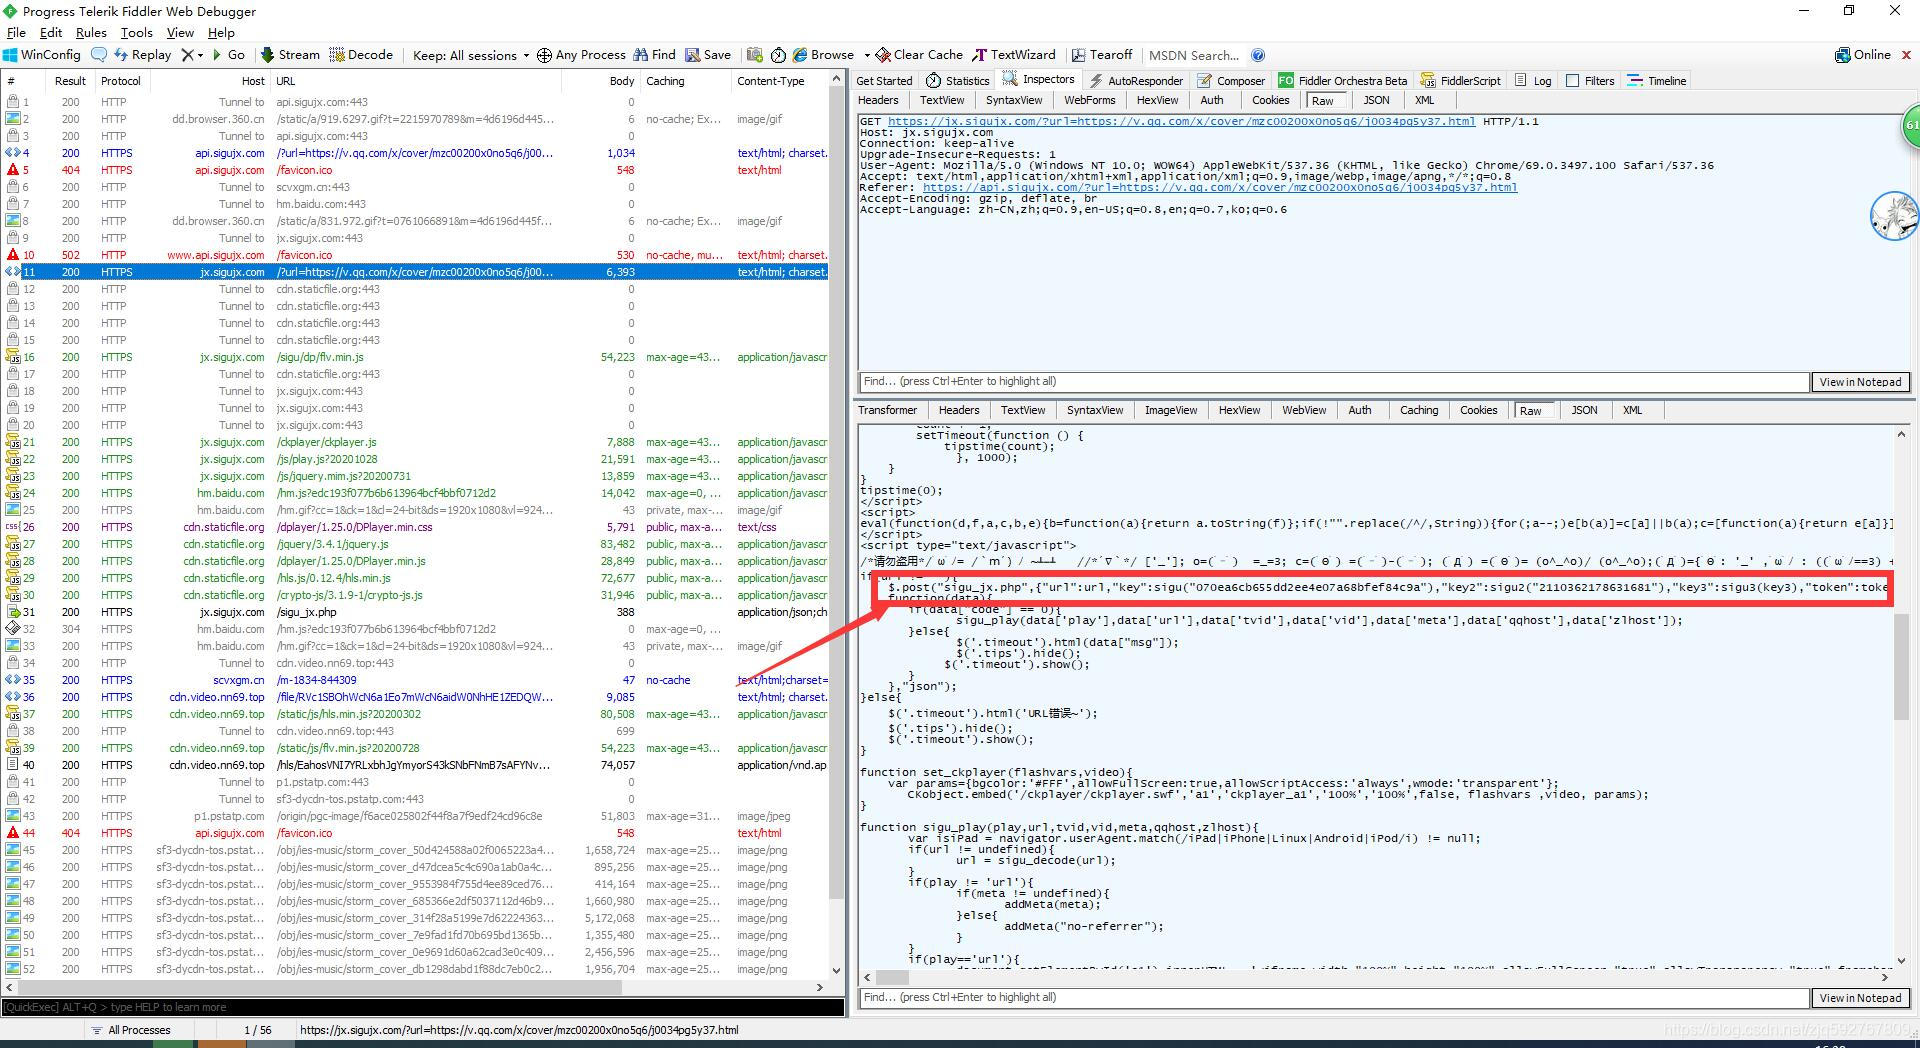Switch to the Statistics tab
The height and width of the screenshot is (1048, 1920).
(958, 81)
